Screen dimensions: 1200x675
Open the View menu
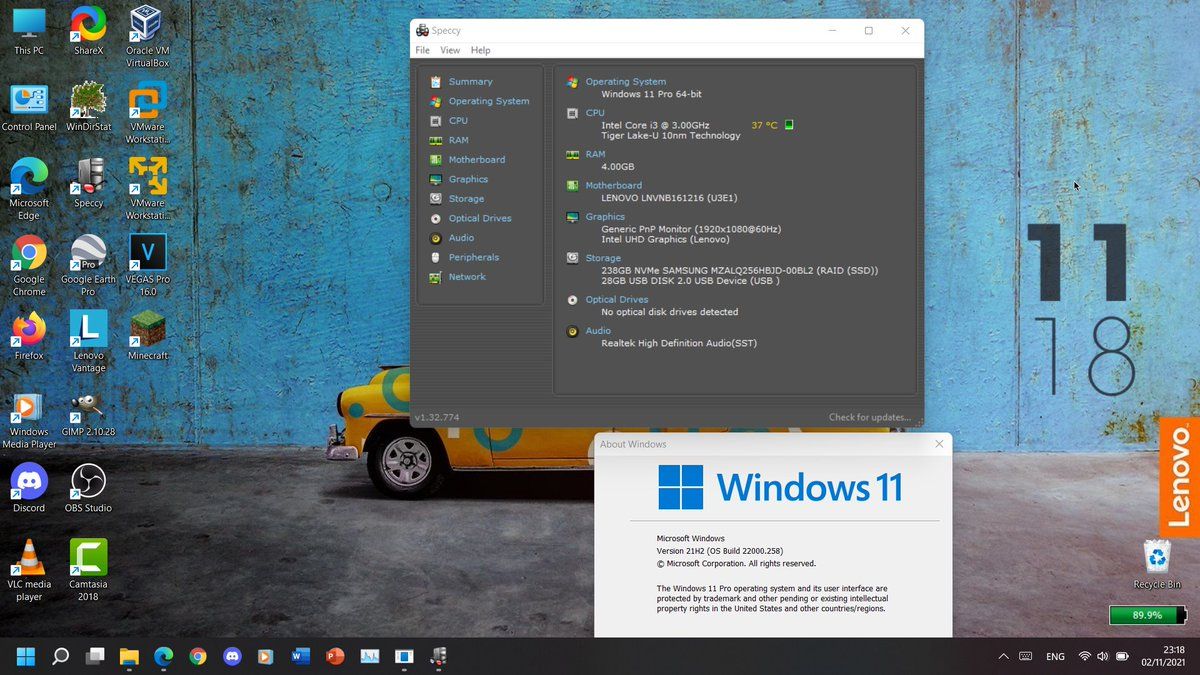click(450, 50)
